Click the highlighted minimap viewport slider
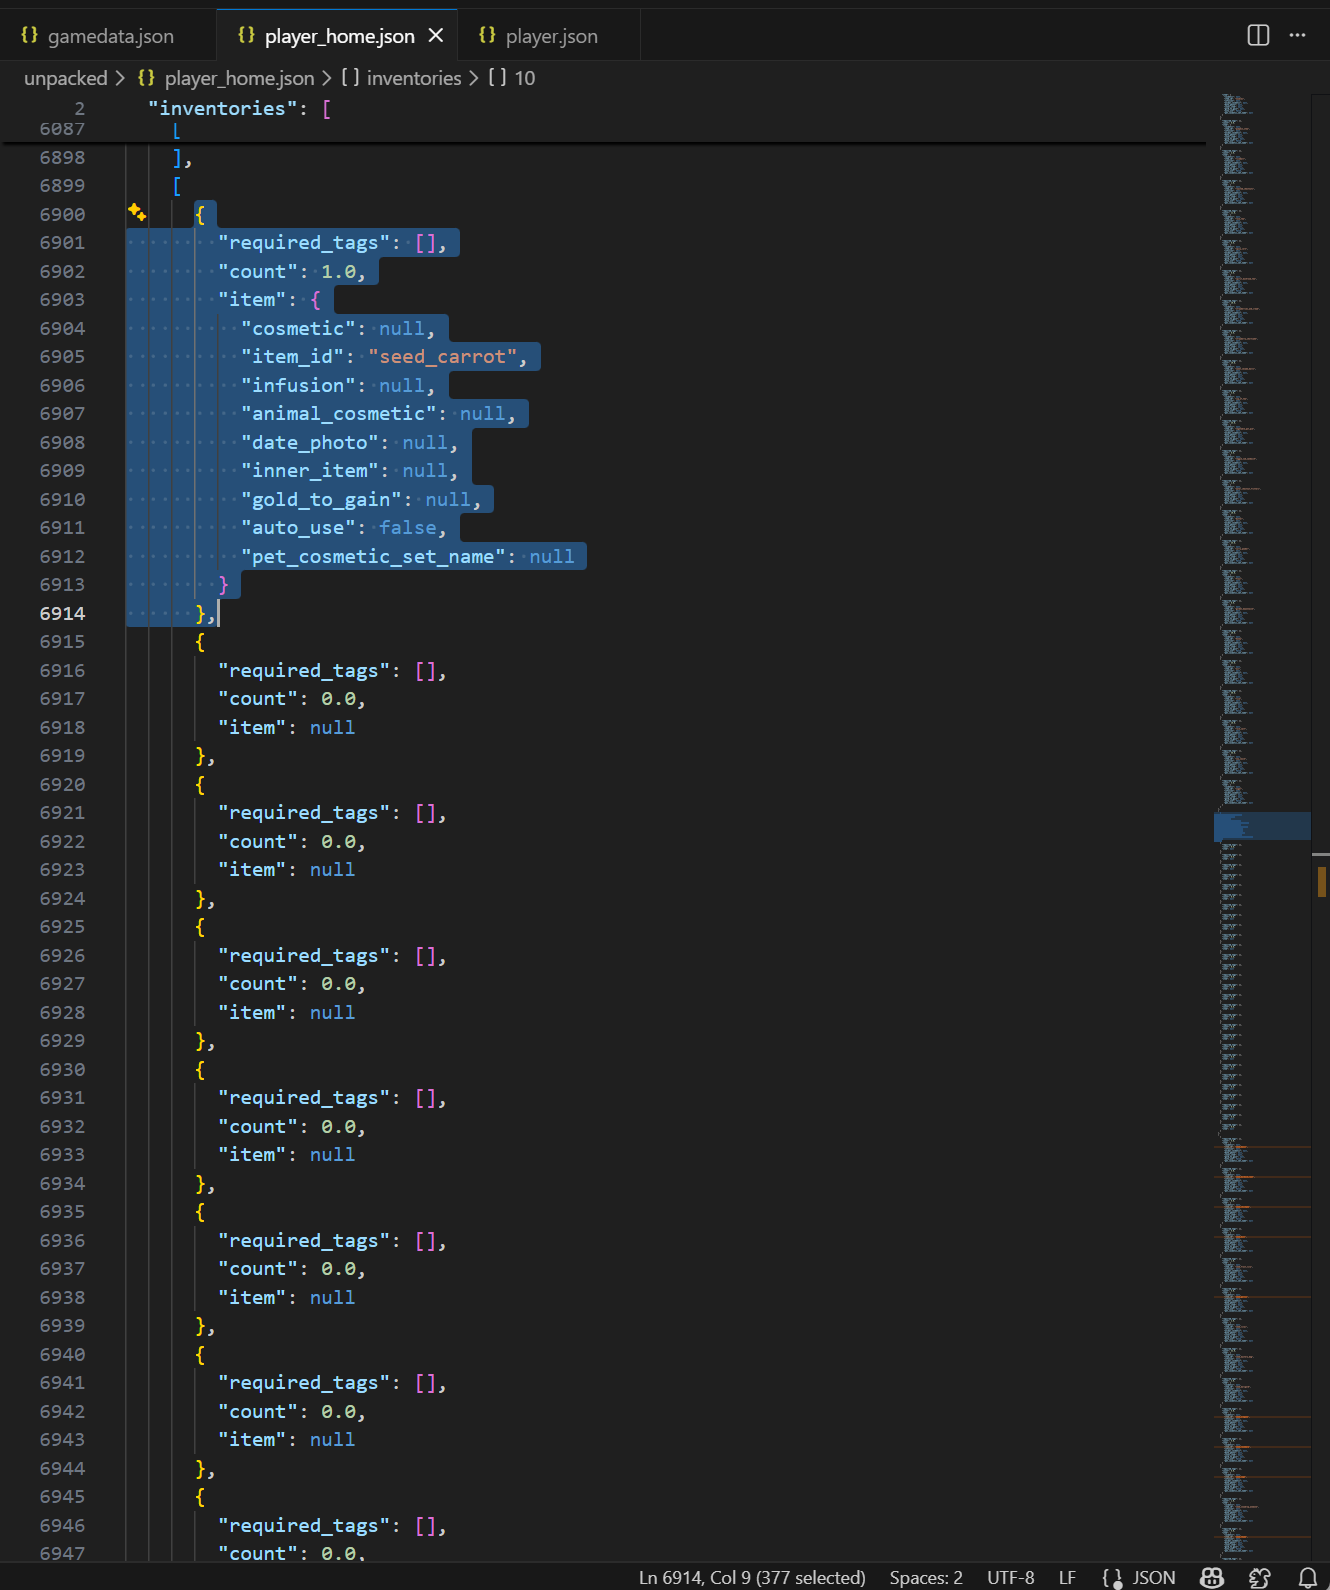The width and height of the screenshot is (1330, 1590). (1262, 826)
